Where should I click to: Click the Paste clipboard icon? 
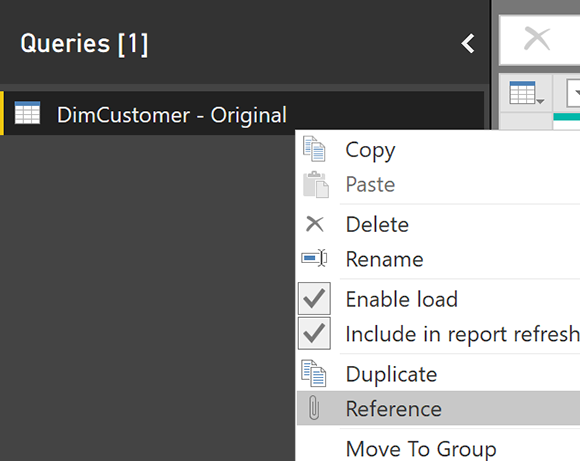tap(316, 184)
